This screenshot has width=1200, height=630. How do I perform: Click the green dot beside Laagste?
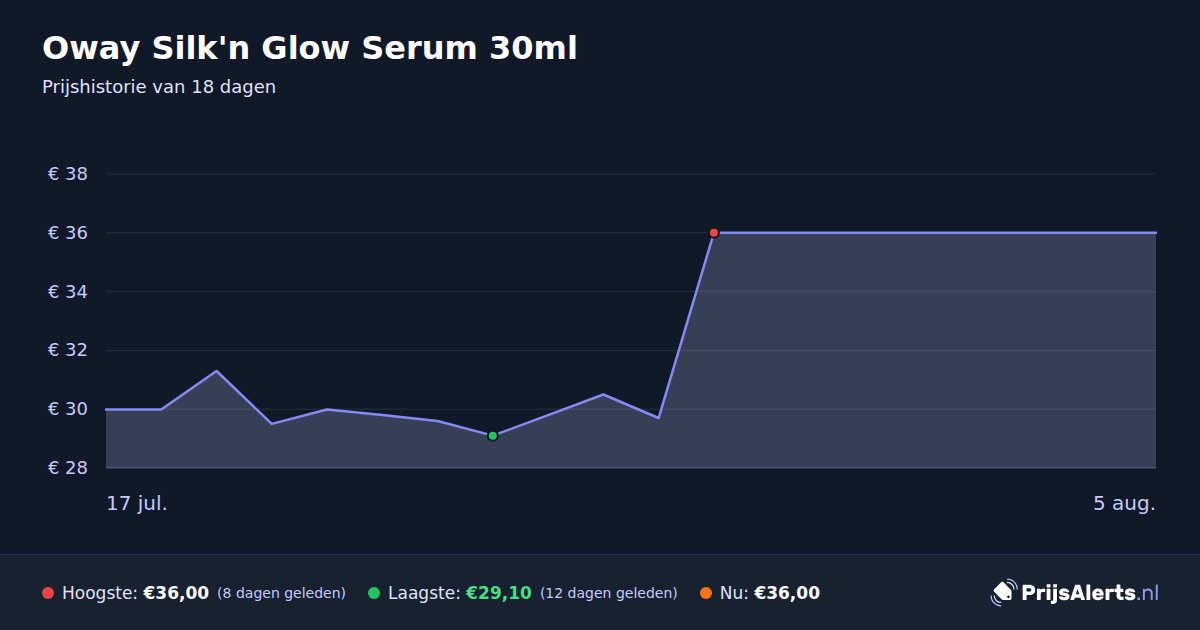(x=374, y=593)
